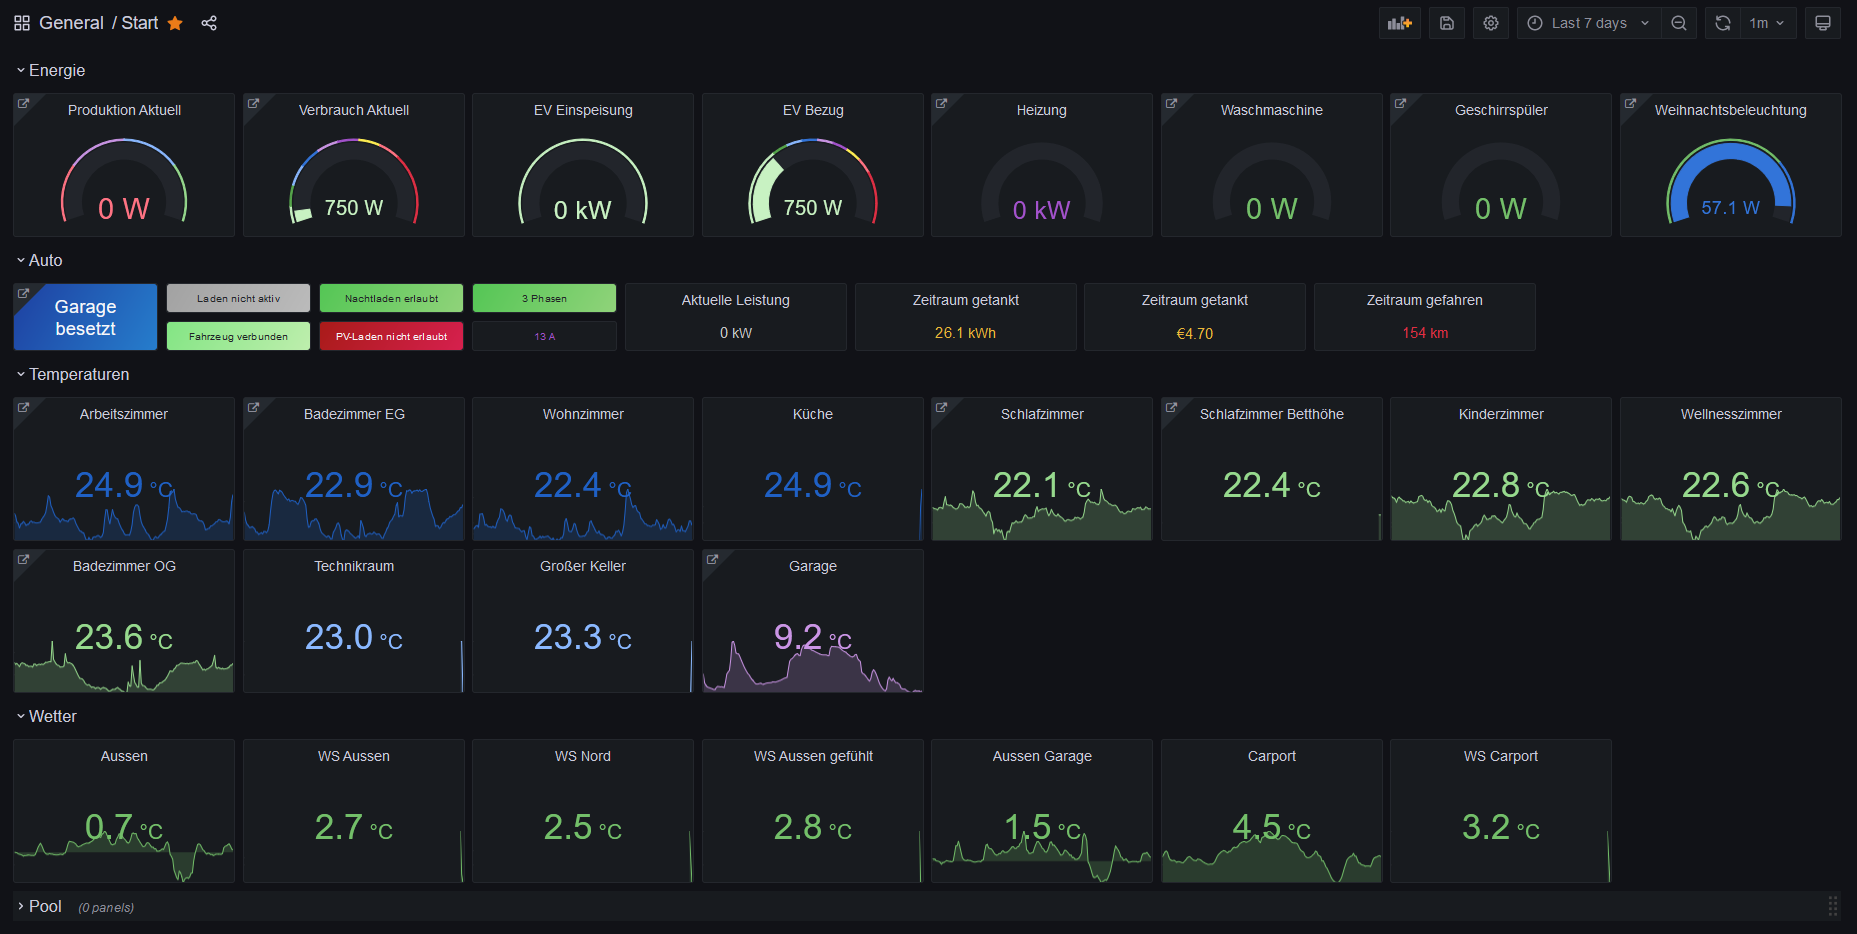Click the Aussen Garage 1.5 °C value
The height and width of the screenshot is (934, 1857).
tap(1042, 827)
